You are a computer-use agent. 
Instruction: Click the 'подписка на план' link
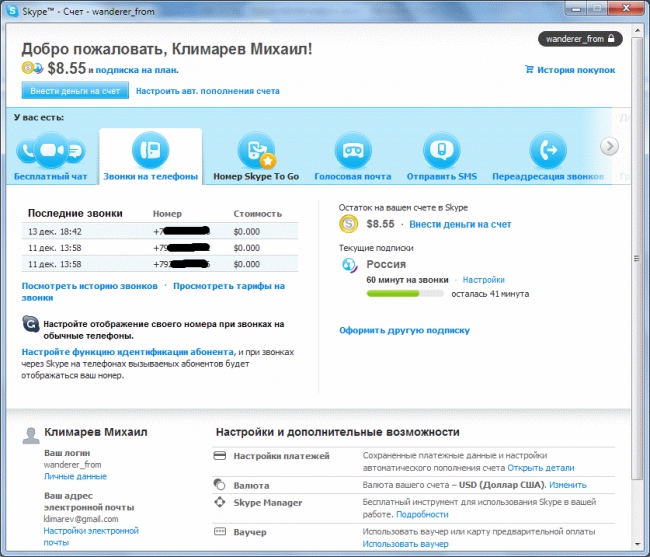(x=137, y=70)
